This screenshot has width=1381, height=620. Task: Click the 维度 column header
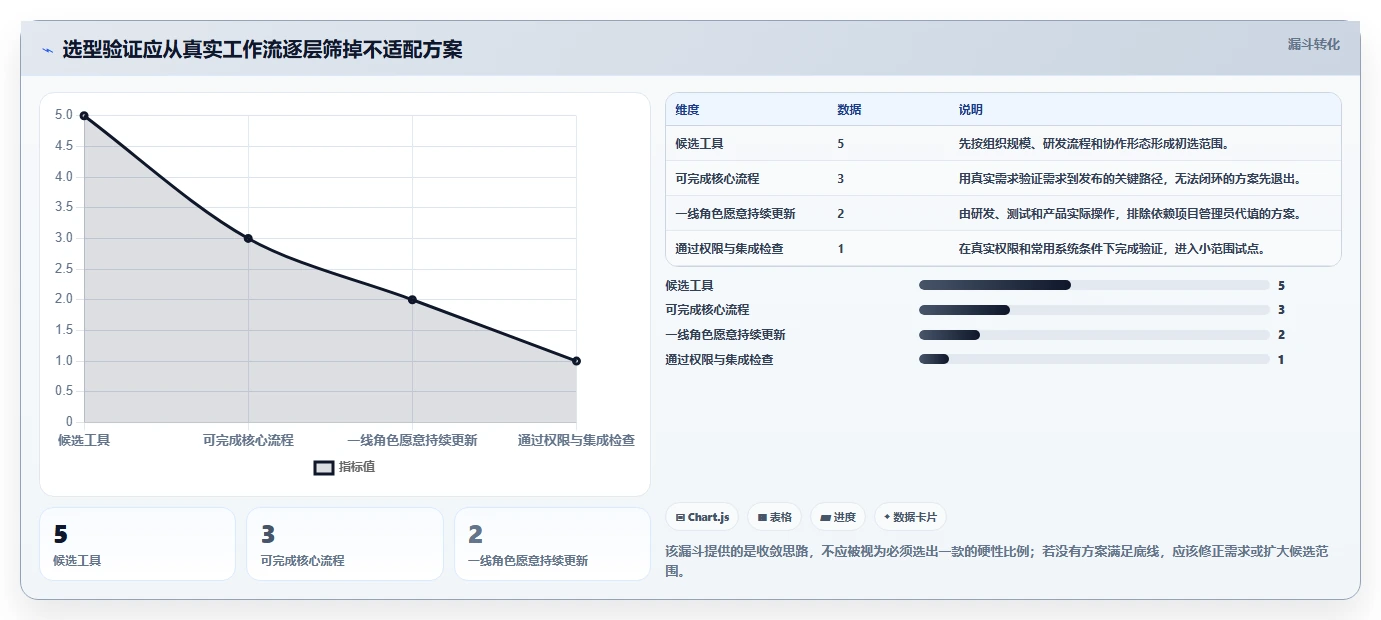coord(687,110)
